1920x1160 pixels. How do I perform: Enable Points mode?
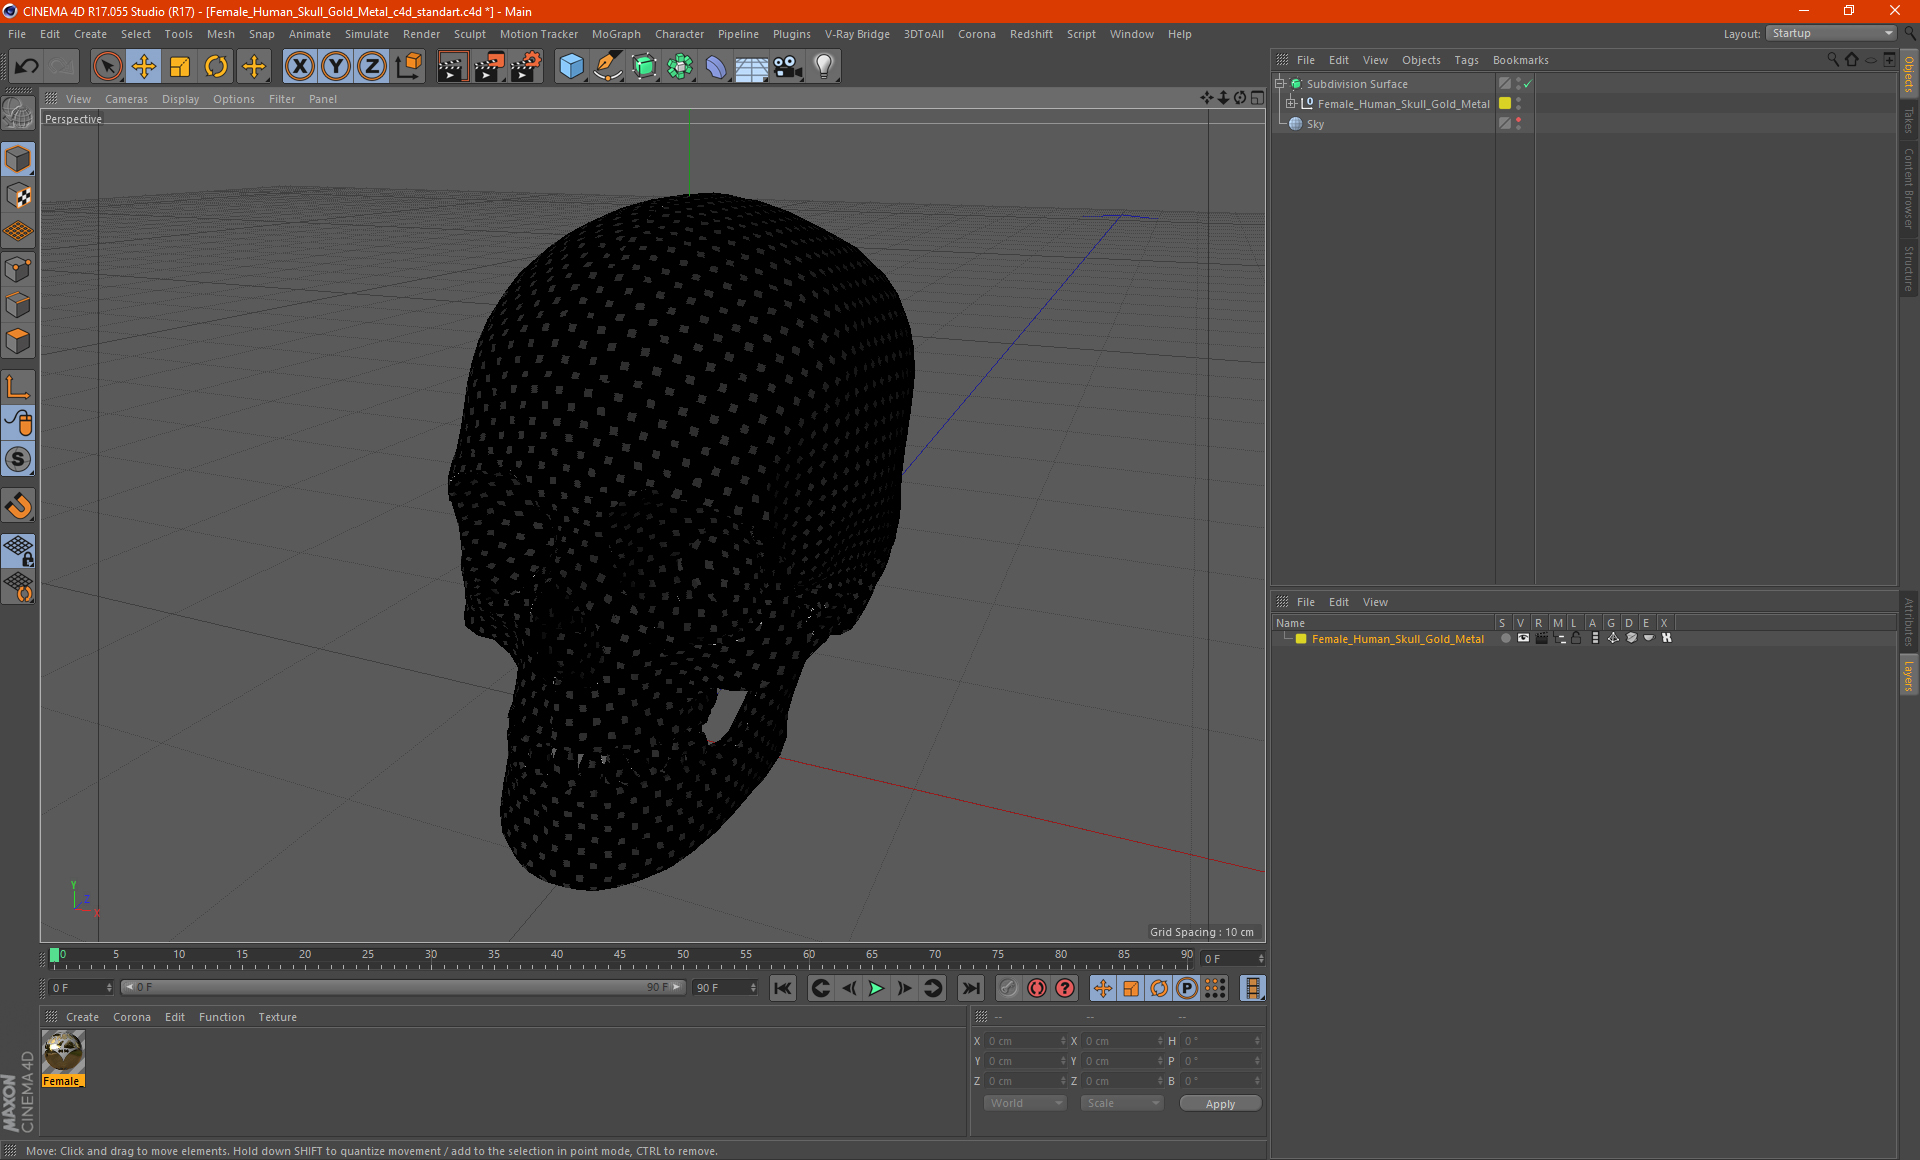tap(18, 269)
